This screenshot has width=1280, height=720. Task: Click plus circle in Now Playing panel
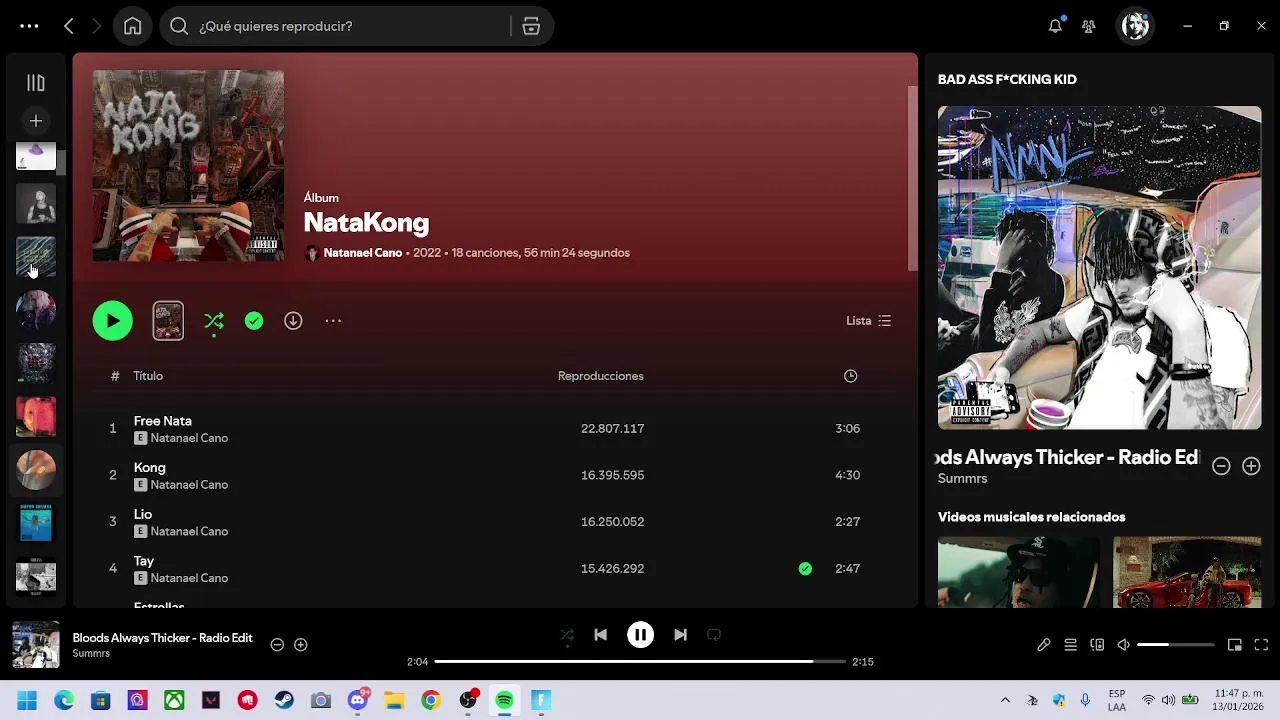click(1251, 466)
